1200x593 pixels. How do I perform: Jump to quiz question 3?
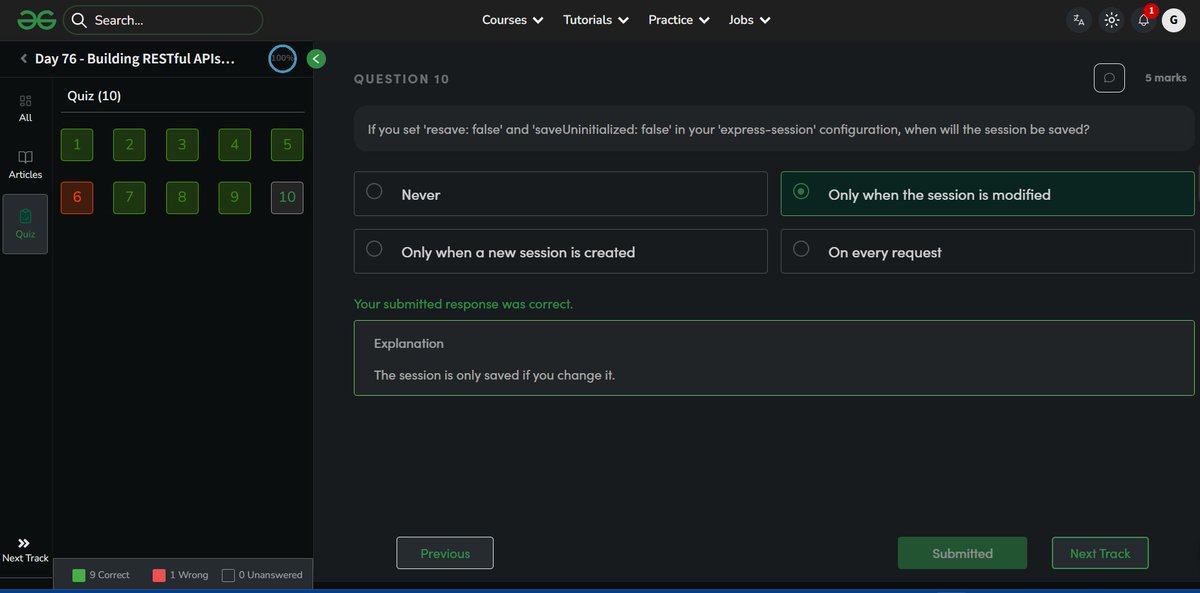point(182,145)
